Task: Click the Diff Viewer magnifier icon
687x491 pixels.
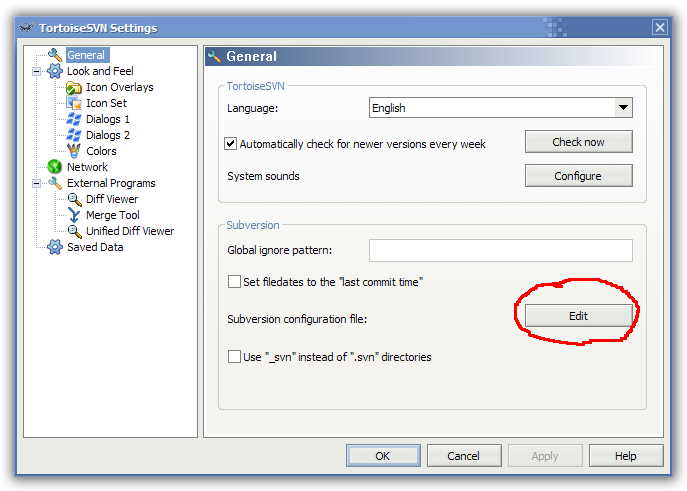Action: click(74, 199)
